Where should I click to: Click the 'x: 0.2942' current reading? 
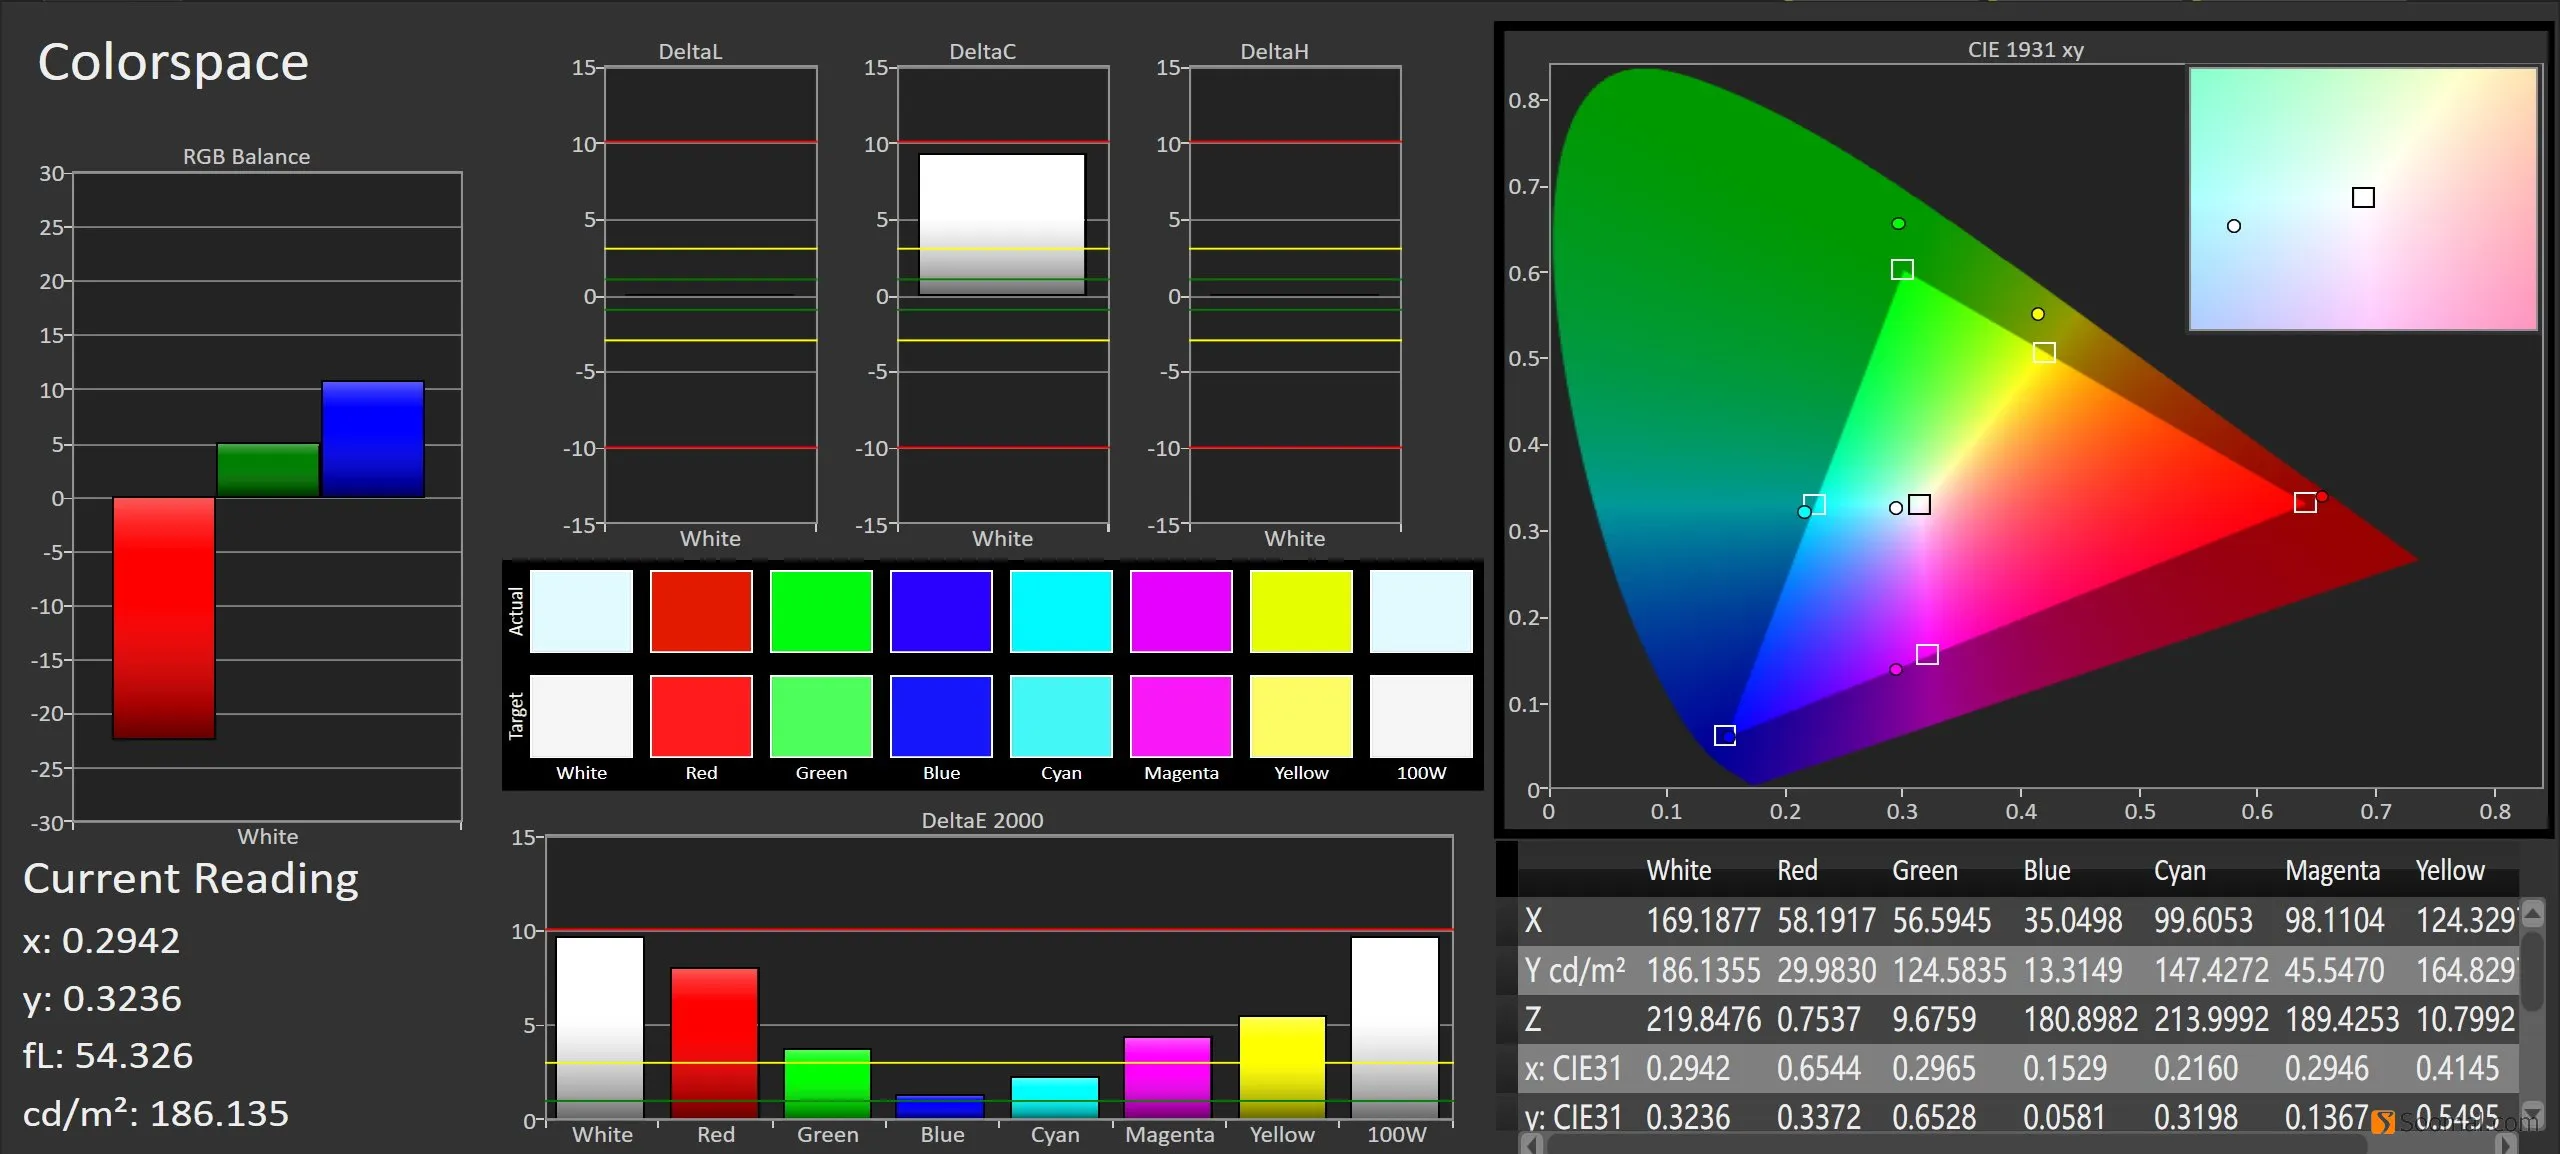click(101, 940)
